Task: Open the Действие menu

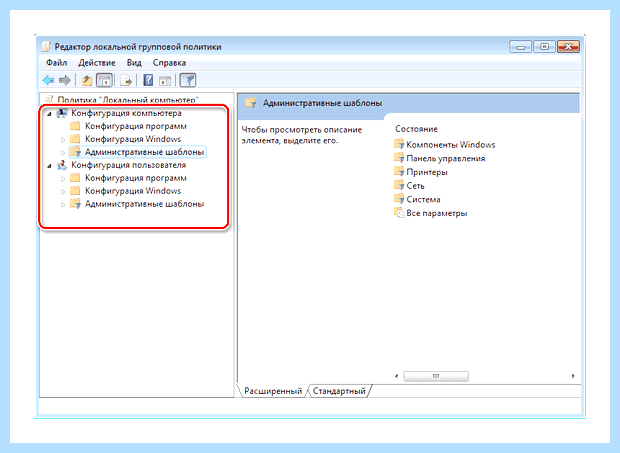Action: pyautogui.click(x=97, y=63)
